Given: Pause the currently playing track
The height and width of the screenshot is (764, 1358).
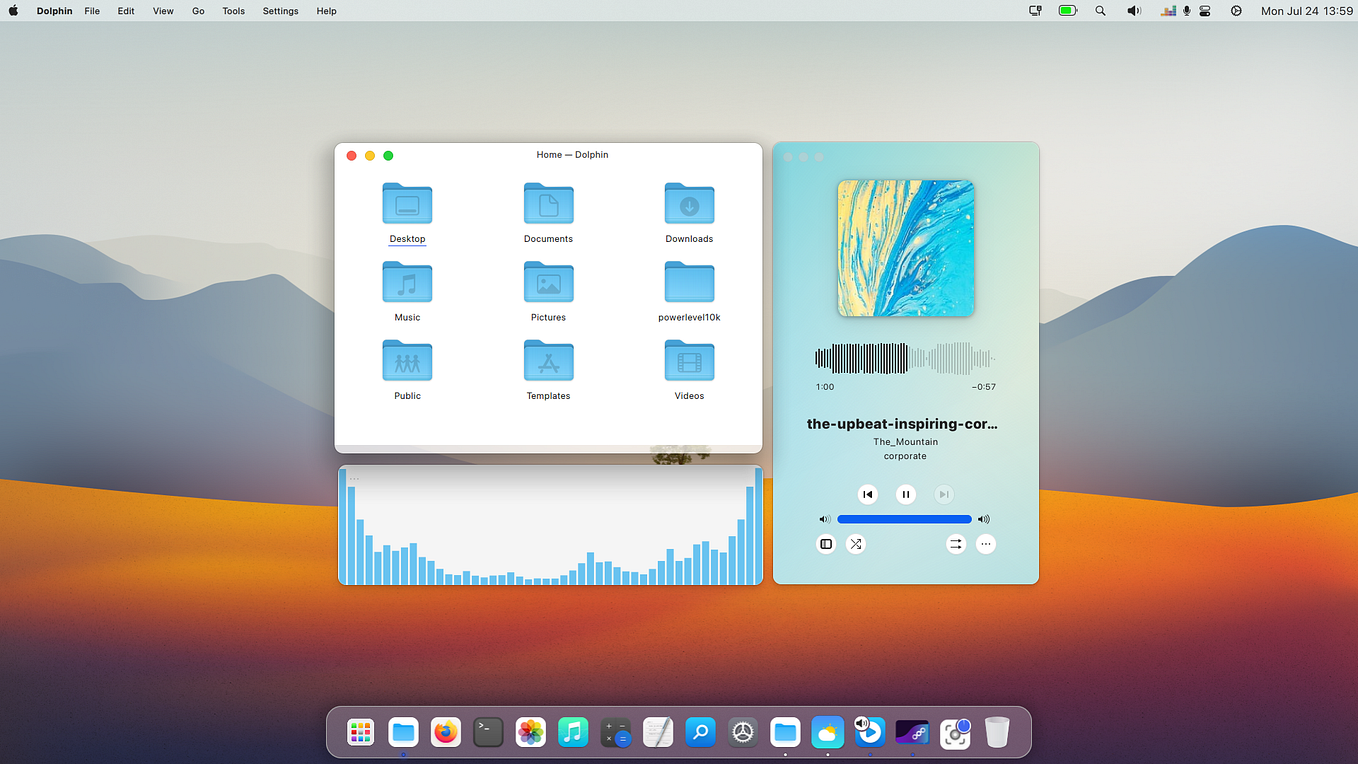Looking at the screenshot, I should (905, 493).
